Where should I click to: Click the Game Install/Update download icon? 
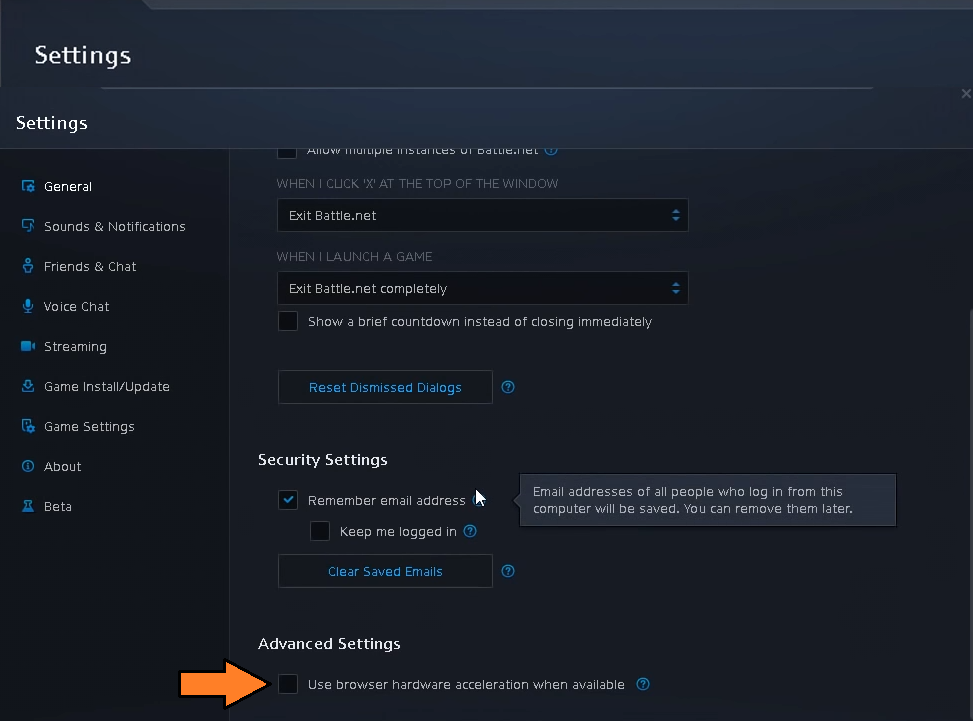click(x=28, y=386)
